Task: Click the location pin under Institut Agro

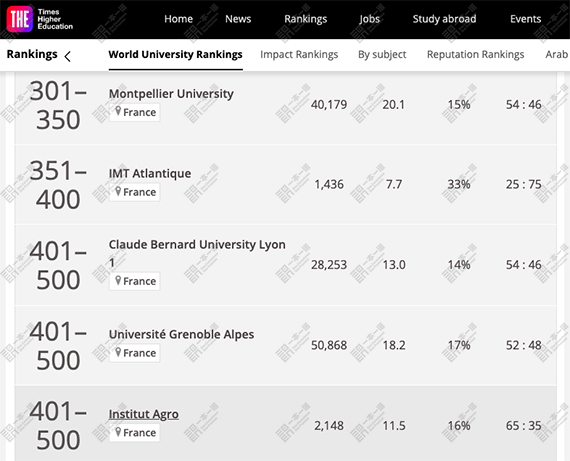Action: [x=118, y=432]
